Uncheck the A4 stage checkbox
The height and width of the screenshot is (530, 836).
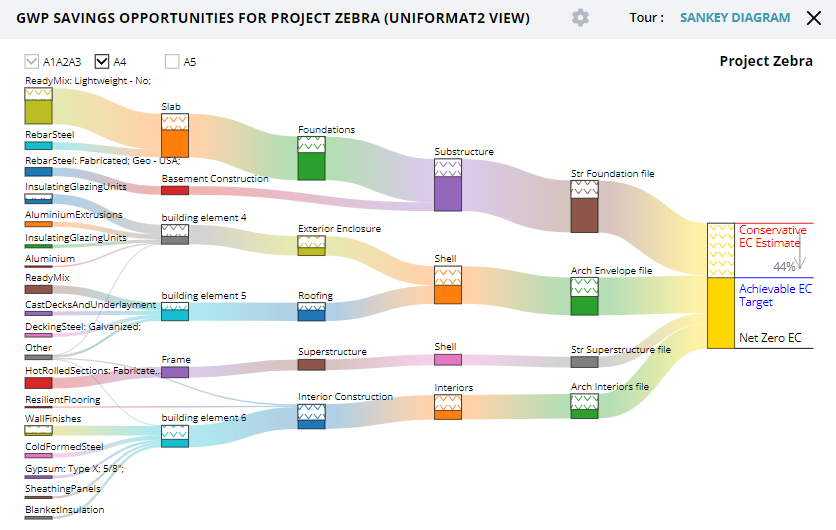pyautogui.click(x=102, y=62)
